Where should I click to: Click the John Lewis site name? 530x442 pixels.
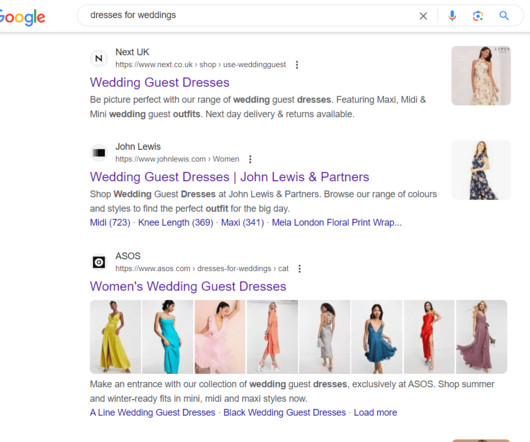coord(138,147)
